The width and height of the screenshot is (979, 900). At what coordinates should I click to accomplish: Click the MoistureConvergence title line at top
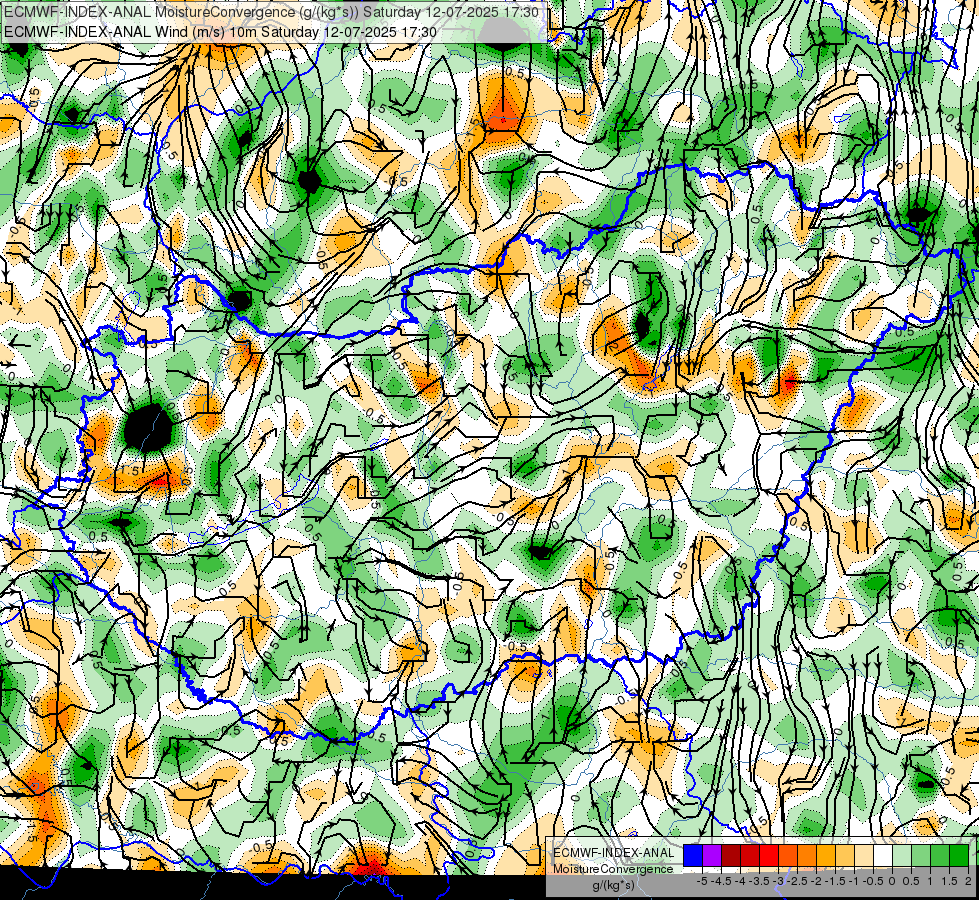coord(272,12)
